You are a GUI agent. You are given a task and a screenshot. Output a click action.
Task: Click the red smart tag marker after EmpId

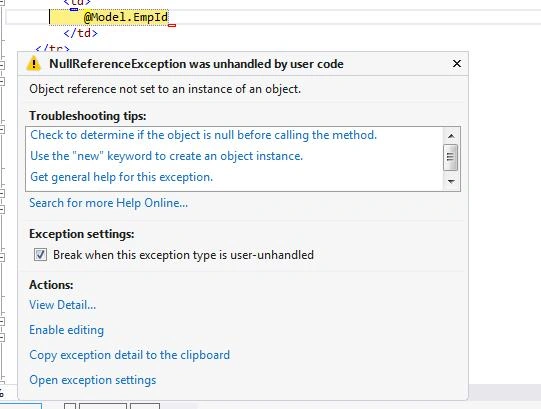172,25
